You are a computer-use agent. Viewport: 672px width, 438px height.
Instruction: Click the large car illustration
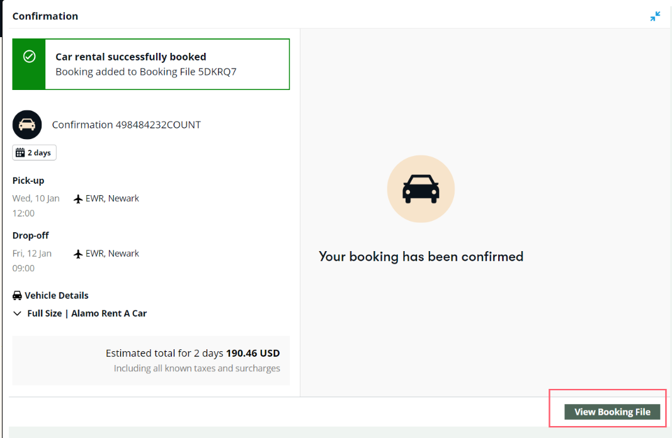pos(420,189)
